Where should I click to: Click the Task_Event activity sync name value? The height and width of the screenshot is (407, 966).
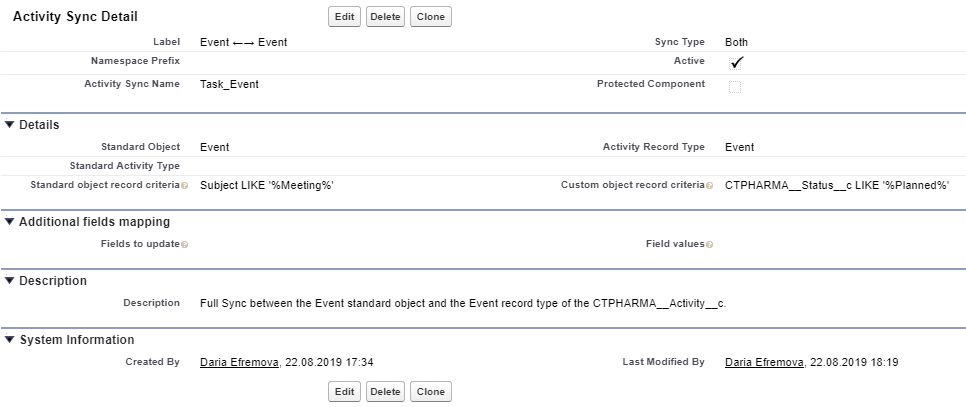coord(229,85)
